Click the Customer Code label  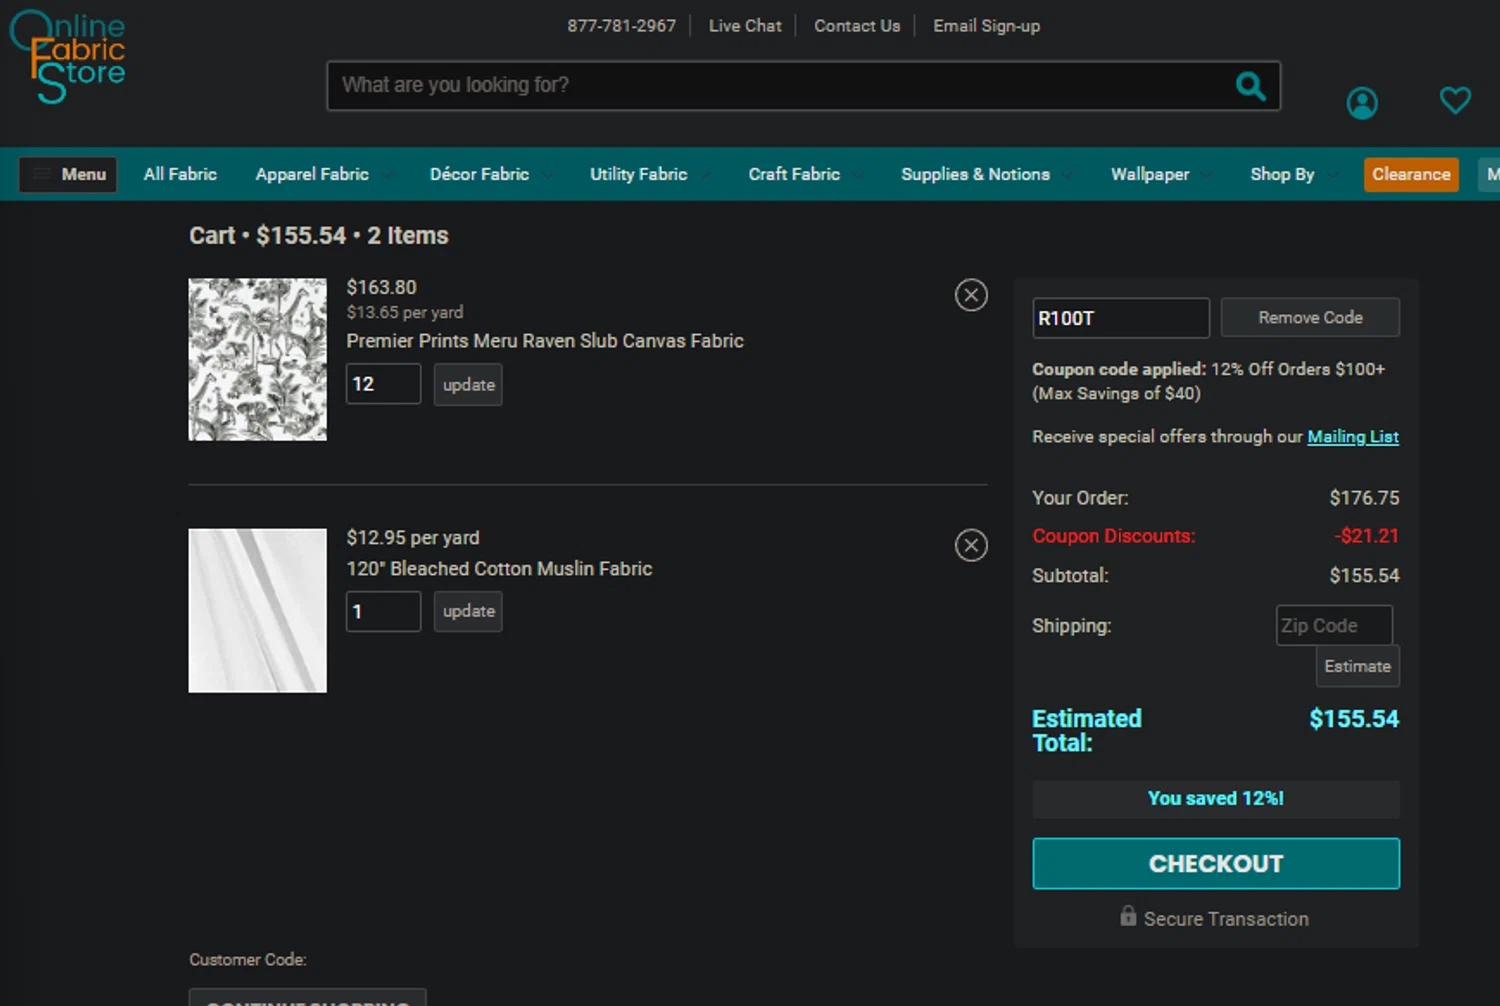point(248,960)
